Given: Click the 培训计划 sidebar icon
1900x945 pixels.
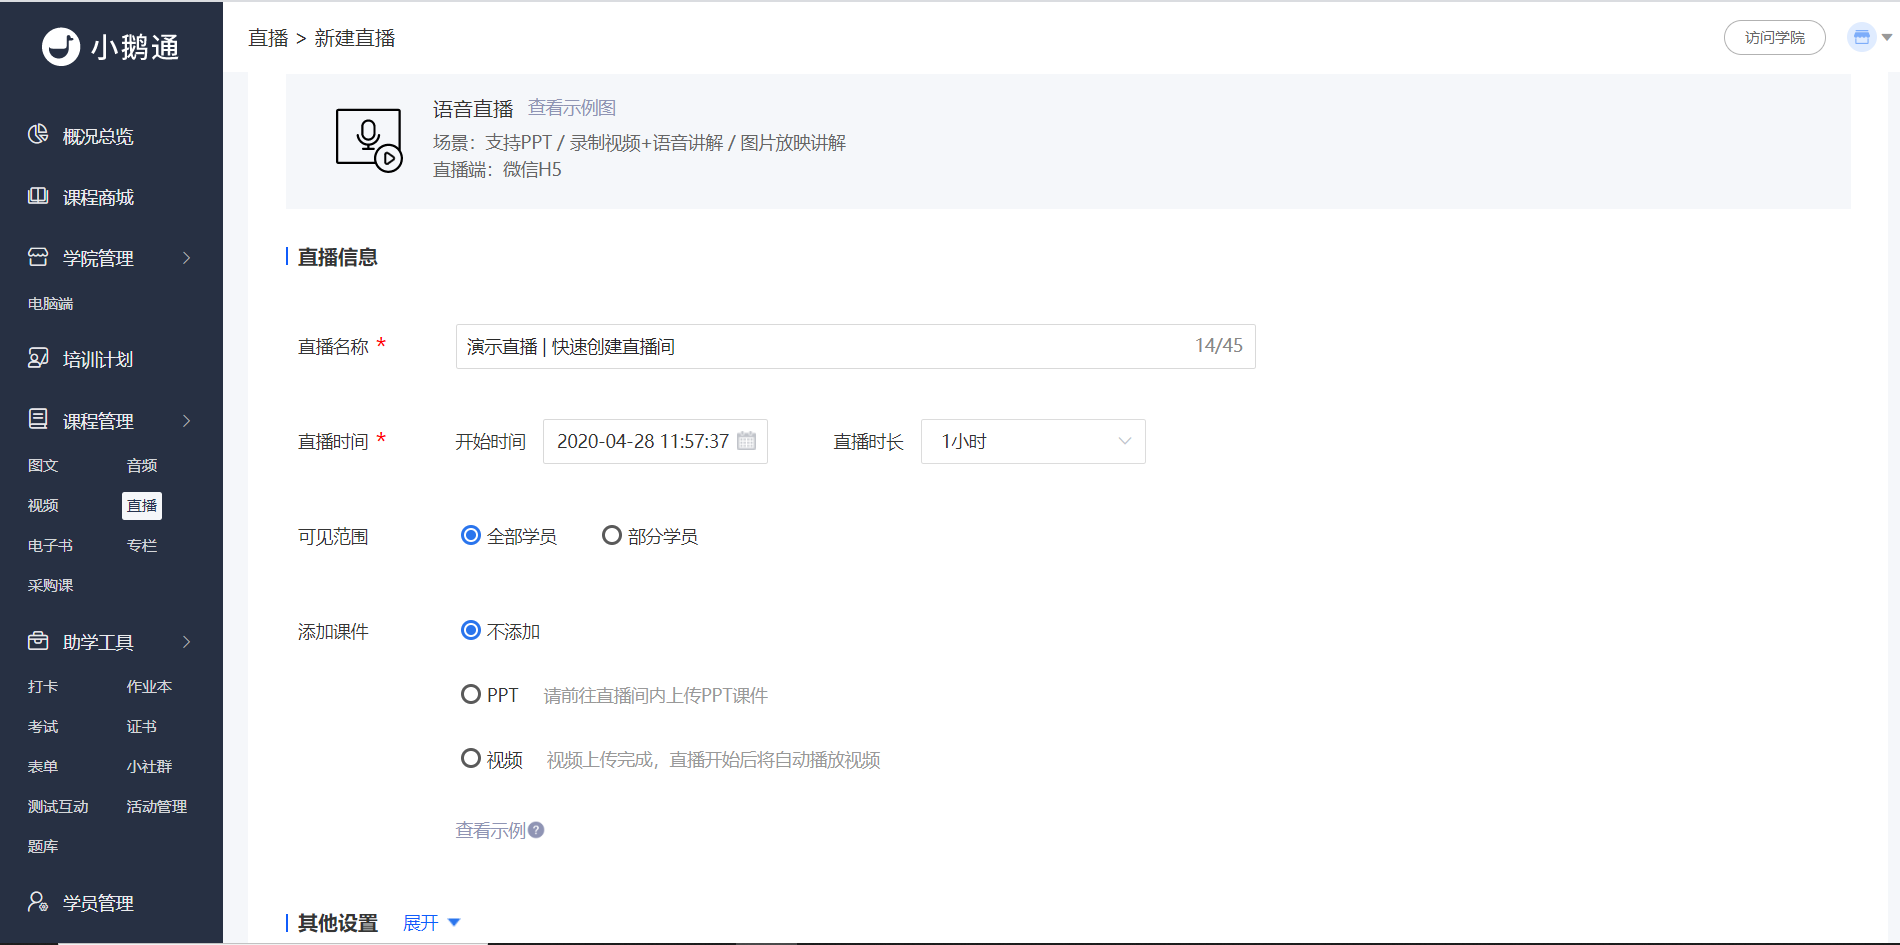Looking at the screenshot, I should point(38,358).
